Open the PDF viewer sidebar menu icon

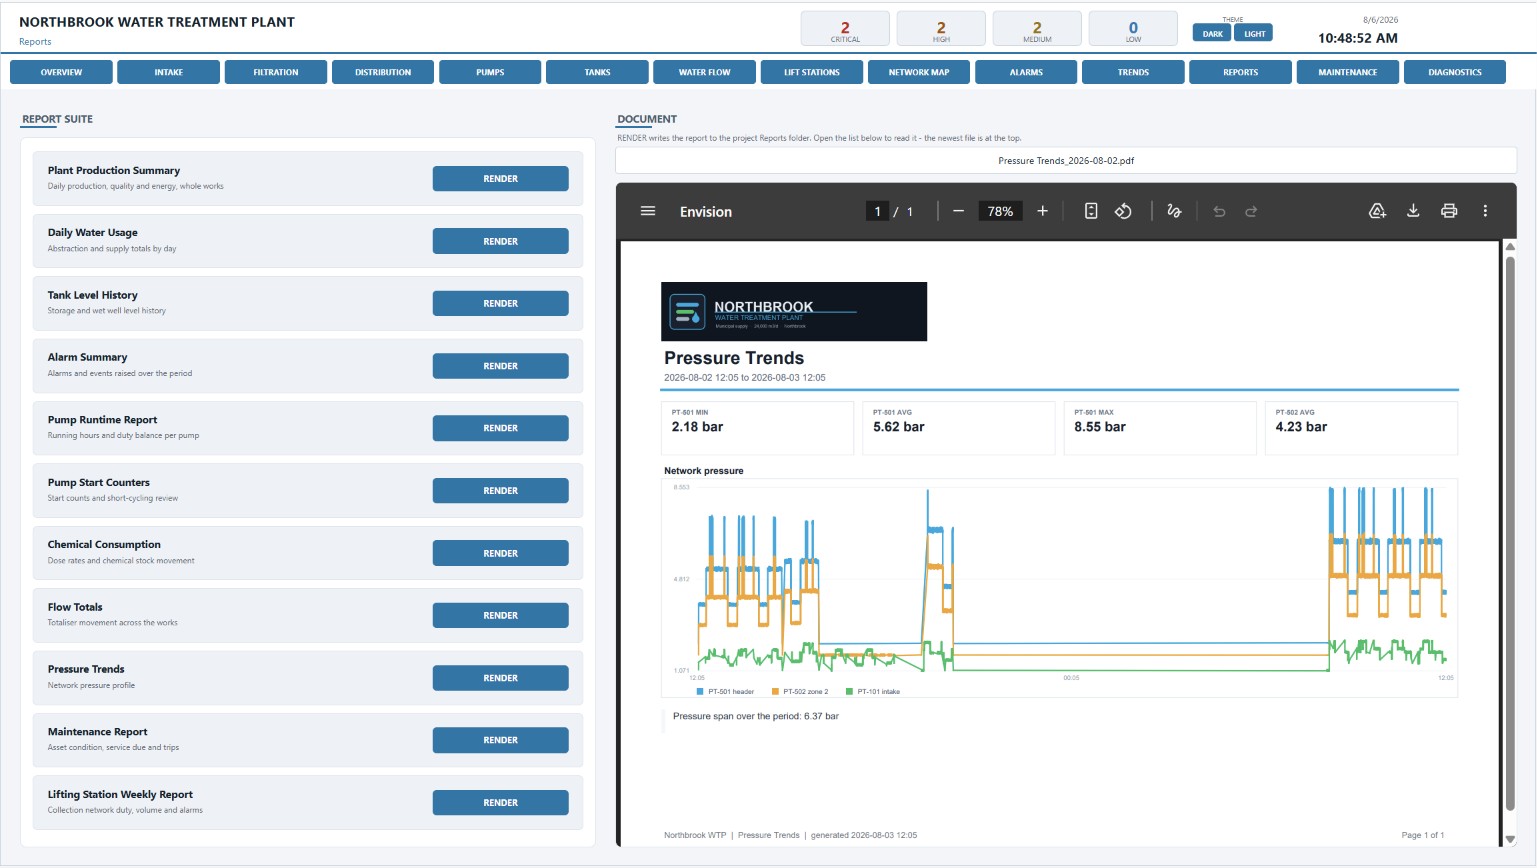click(648, 211)
